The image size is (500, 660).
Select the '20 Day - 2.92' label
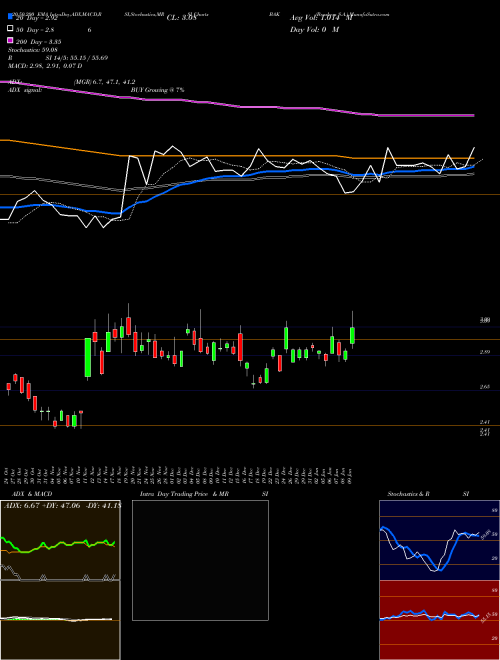click(36, 18)
